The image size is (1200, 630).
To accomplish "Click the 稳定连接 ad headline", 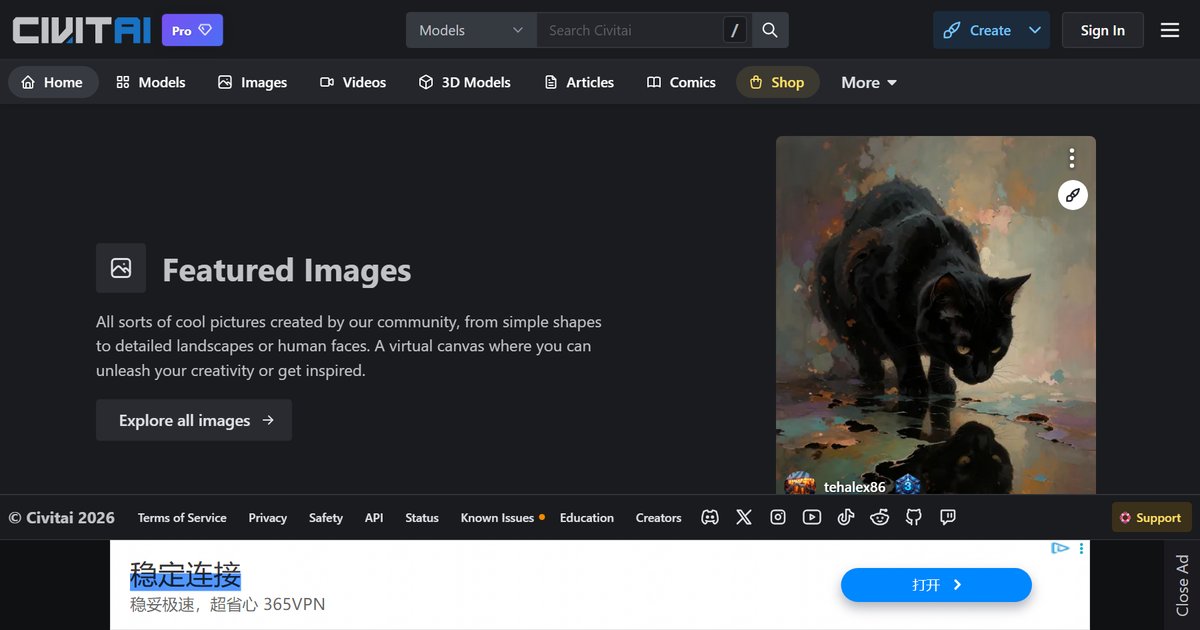I will pos(186,575).
